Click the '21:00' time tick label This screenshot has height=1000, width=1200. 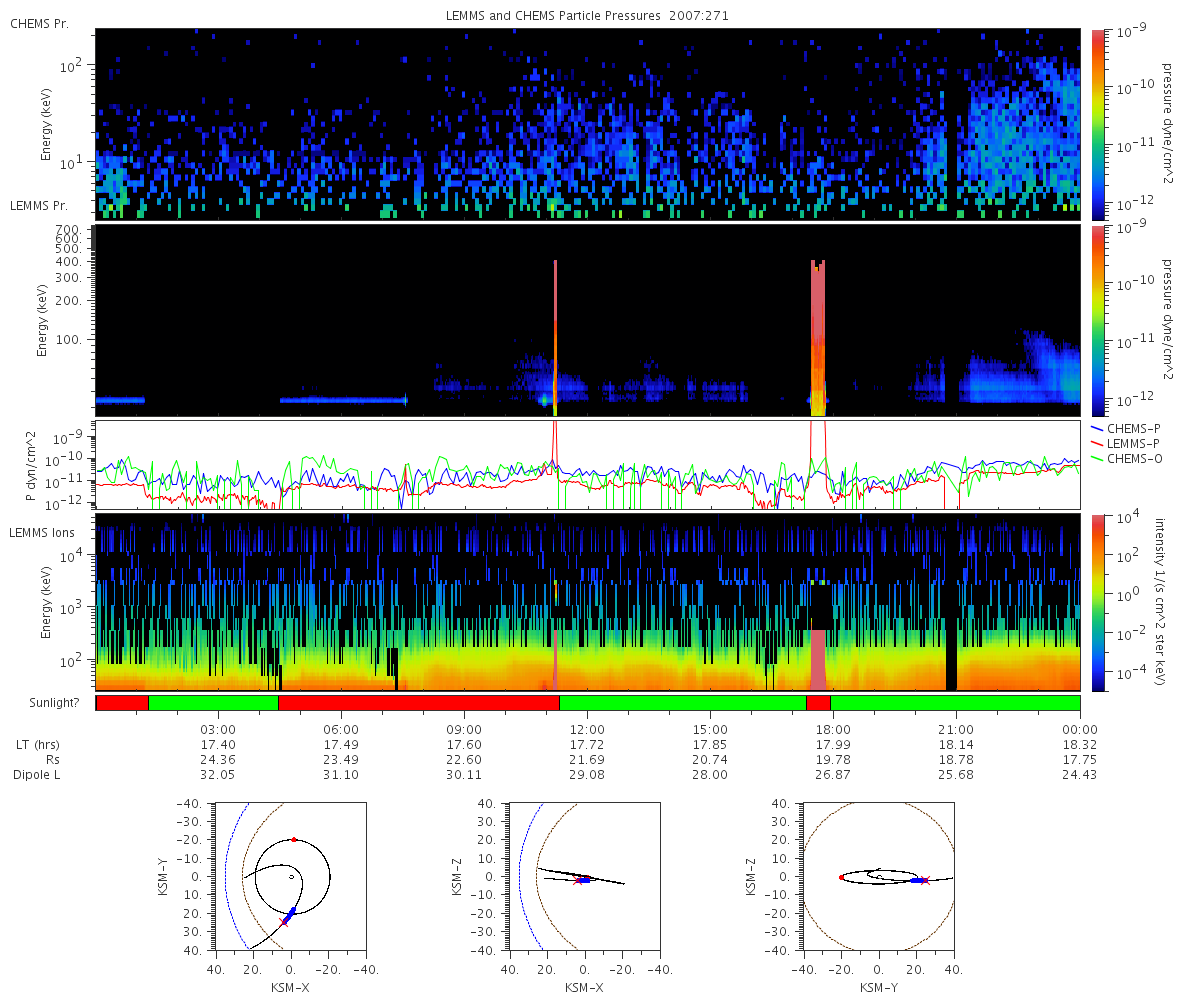tap(957, 730)
